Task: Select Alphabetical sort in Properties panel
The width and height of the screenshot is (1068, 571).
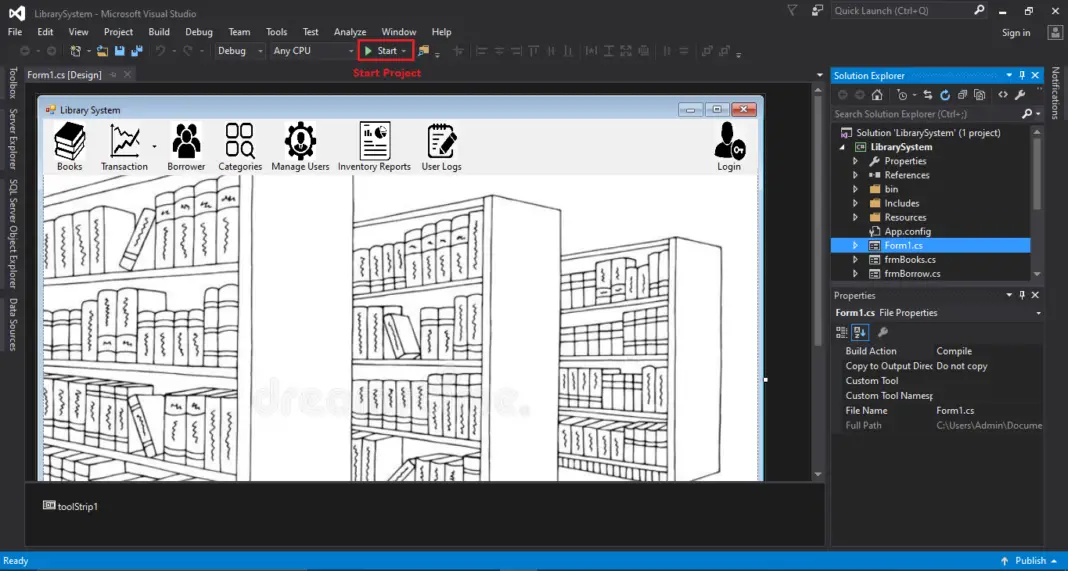Action: point(860,333)
